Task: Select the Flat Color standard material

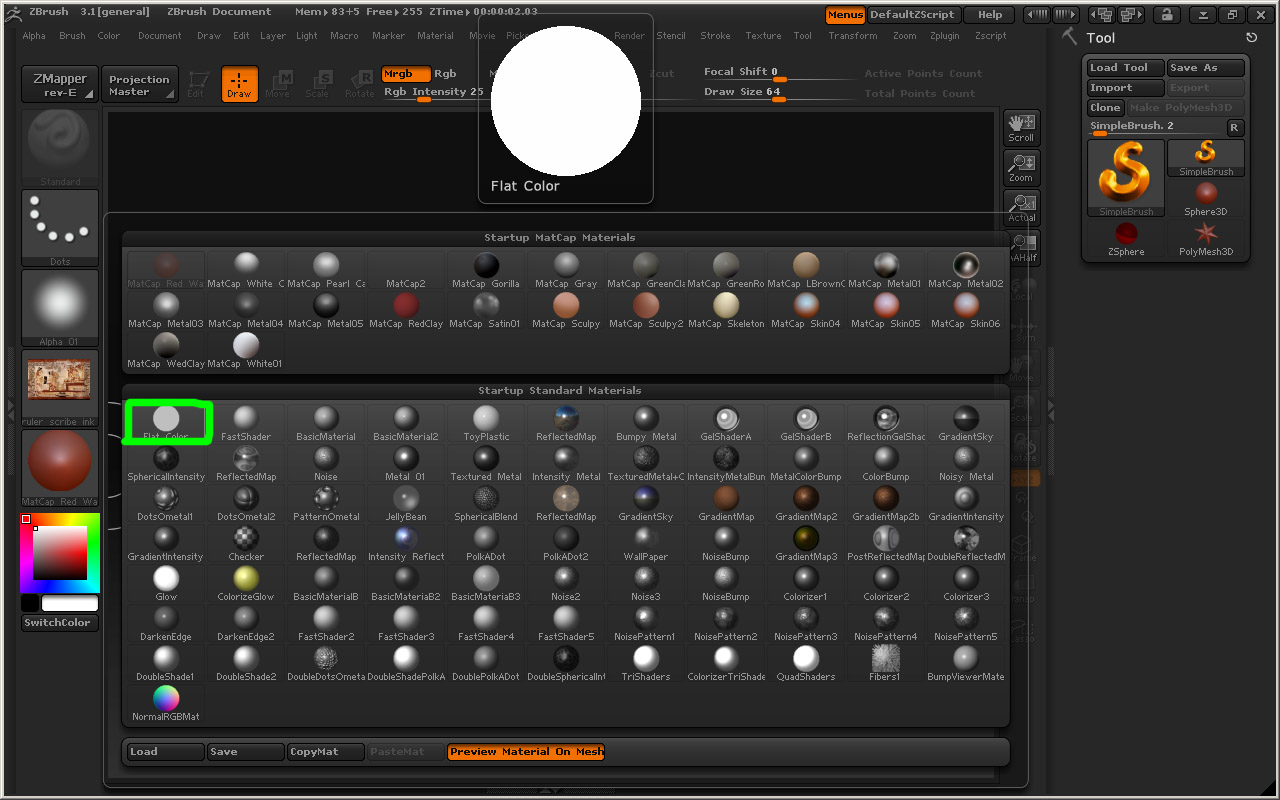Action: pyautogui.click(x=166, y=423)
